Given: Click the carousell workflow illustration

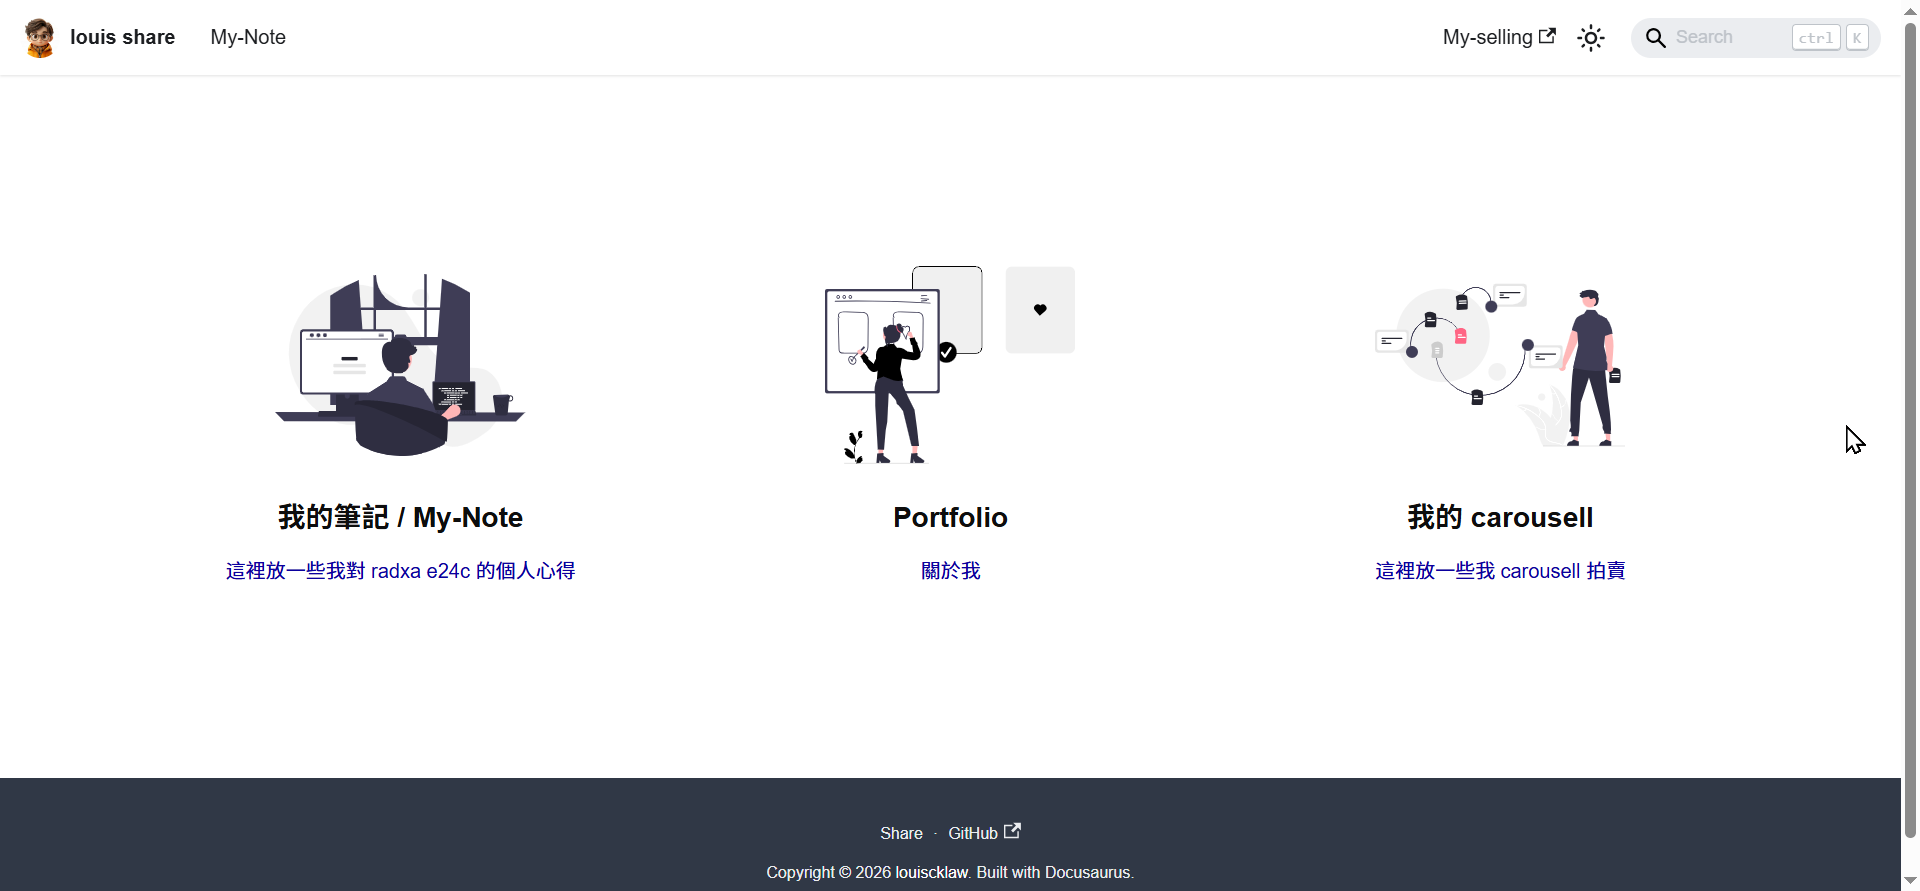Looking at the screenshot, I should [1499, 365].
